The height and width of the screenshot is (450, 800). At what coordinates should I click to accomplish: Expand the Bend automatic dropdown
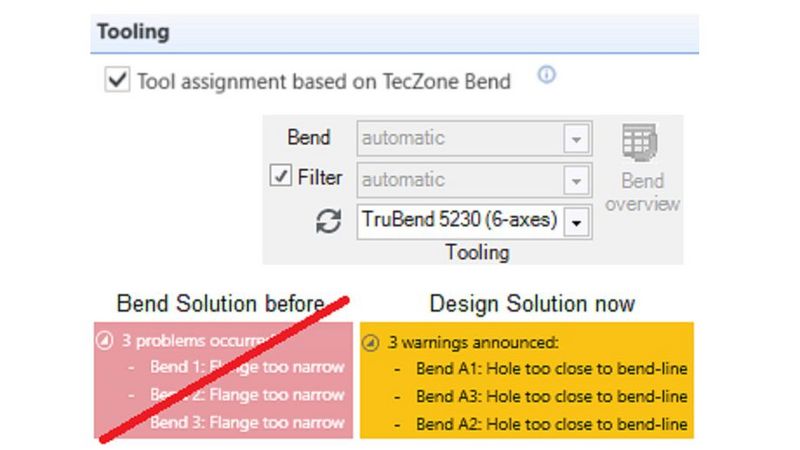coord(575,139)
